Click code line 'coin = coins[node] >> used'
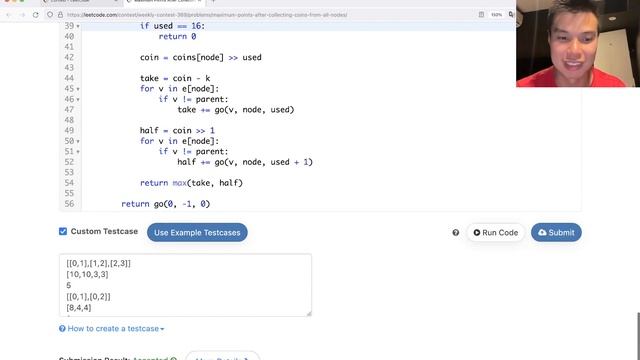Screen dimensions: 640x360 click(201, 57)
